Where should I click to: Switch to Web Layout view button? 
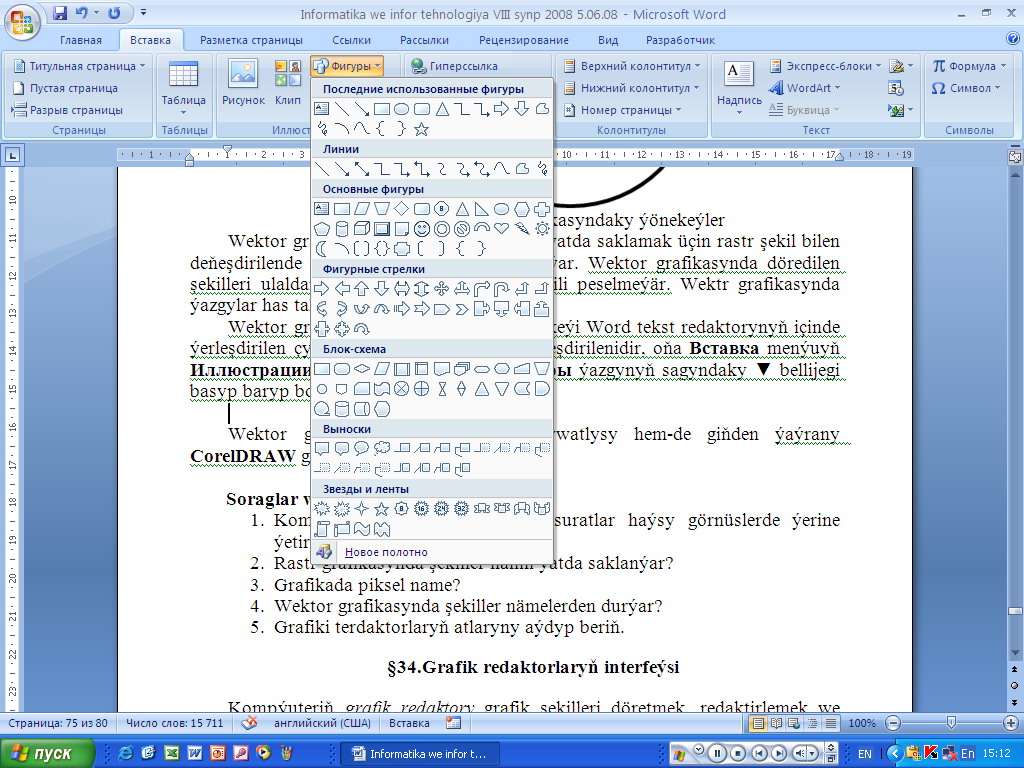(794, 723)
